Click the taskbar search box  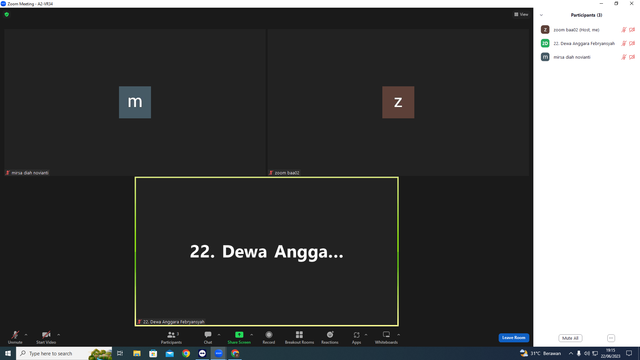(64, 353)
